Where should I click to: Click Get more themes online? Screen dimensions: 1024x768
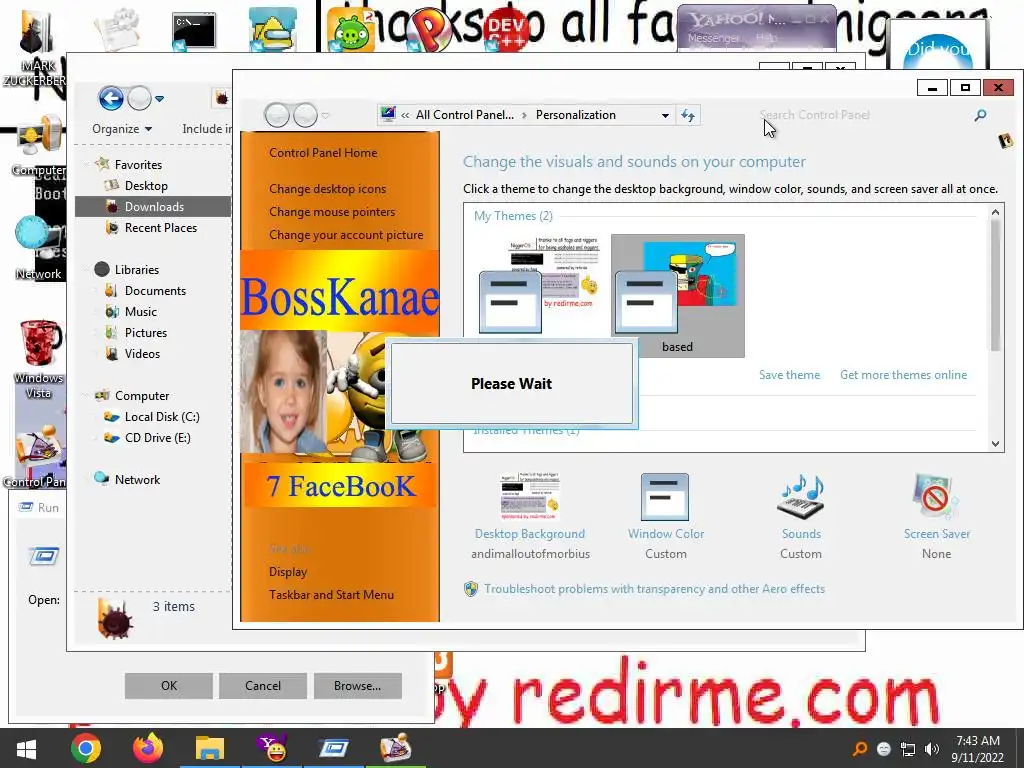click(903, 375)
